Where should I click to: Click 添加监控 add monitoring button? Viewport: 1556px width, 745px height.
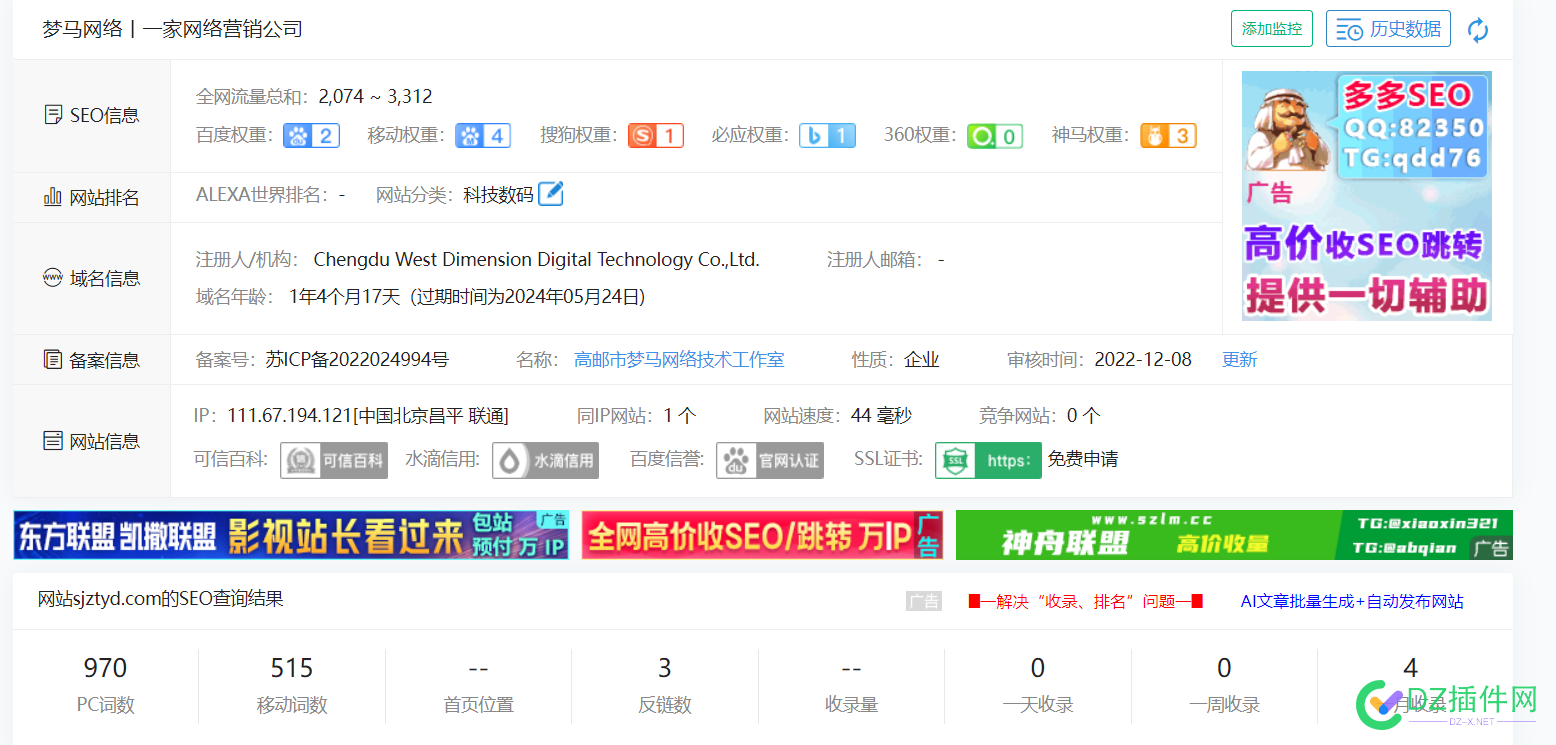[1271, 29]
